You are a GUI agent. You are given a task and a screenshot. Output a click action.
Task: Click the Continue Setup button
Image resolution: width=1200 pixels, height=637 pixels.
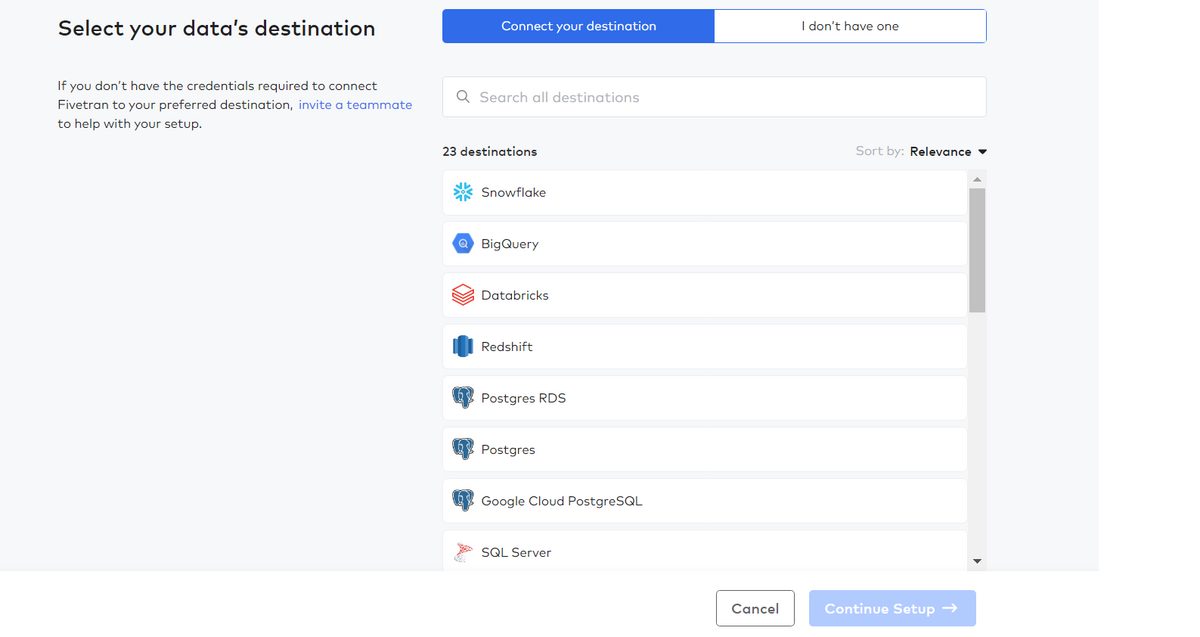(x=892, y=608)
